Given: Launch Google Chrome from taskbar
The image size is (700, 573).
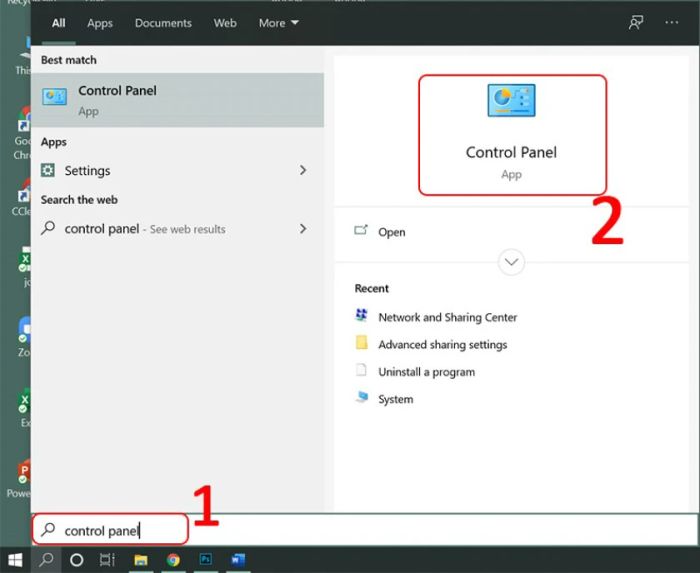Looking at the screenshot, I should [173, 560].
